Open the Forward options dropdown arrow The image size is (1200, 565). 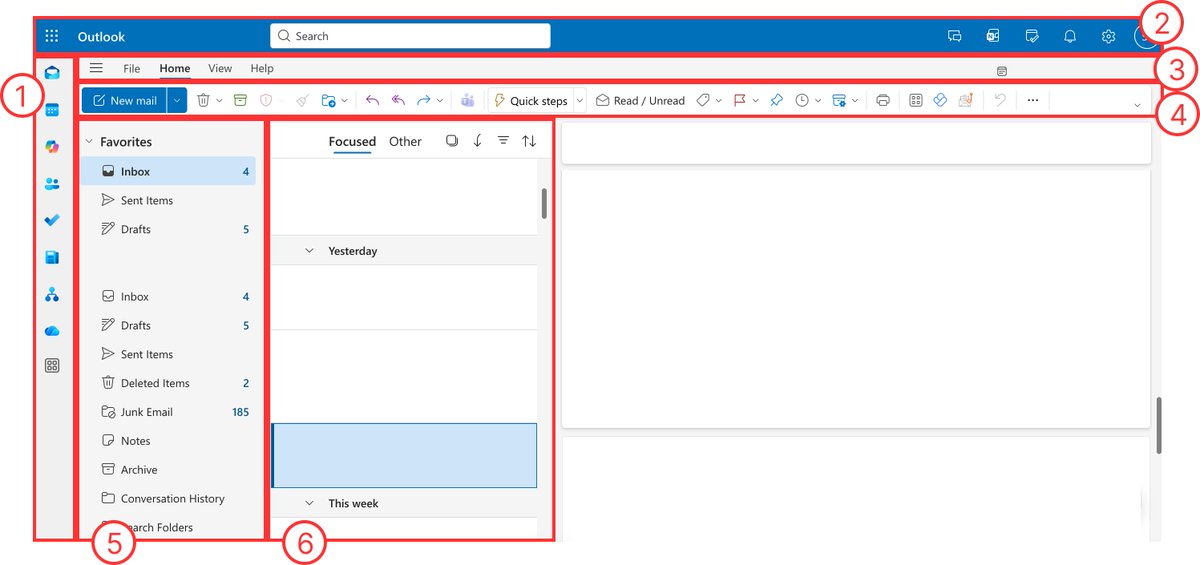(440, 101)
